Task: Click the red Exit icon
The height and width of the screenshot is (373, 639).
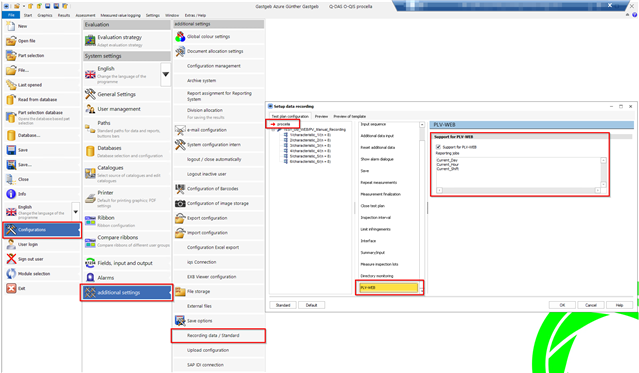Action: 11,288
